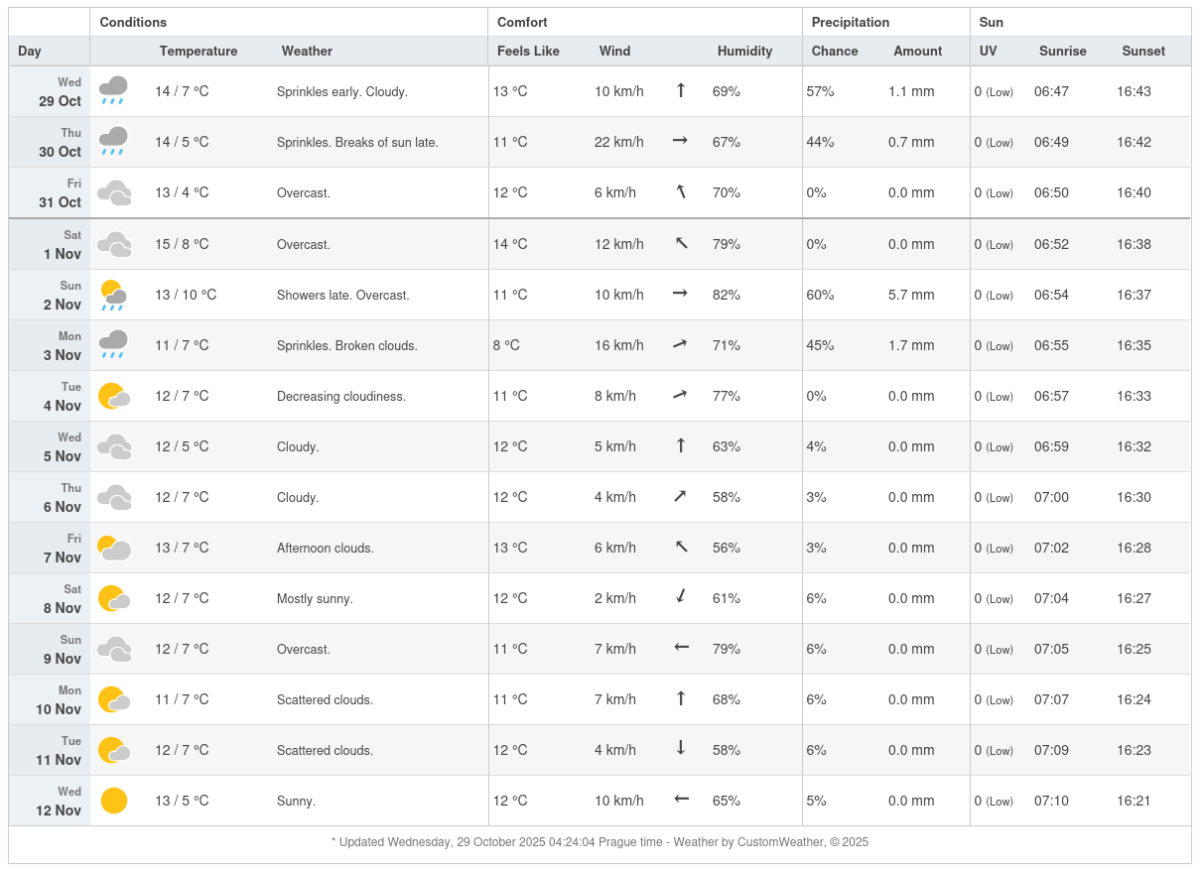Click the overcast cloud icon for Fri 31 Oct

[114, 193]
